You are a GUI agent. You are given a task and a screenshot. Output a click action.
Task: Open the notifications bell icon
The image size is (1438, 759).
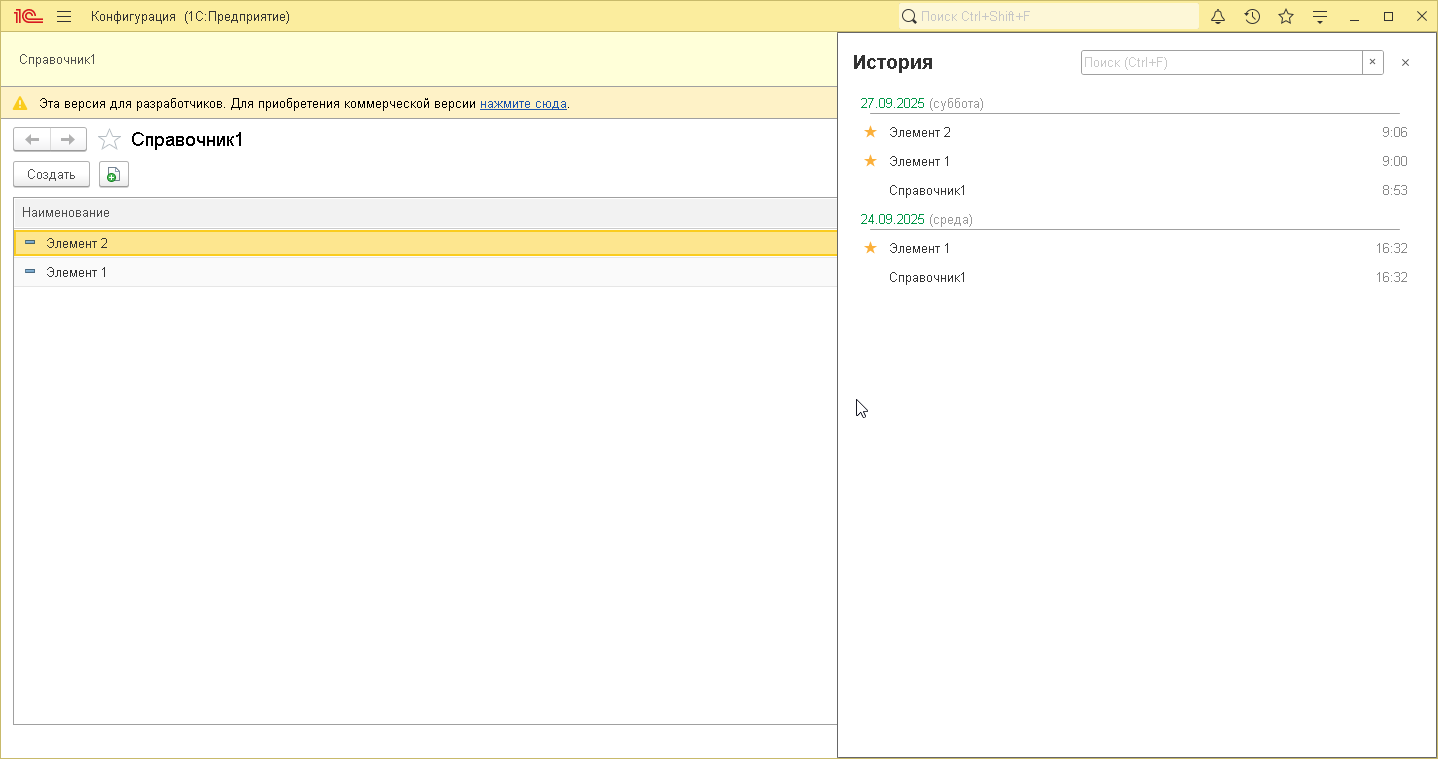1218,17
